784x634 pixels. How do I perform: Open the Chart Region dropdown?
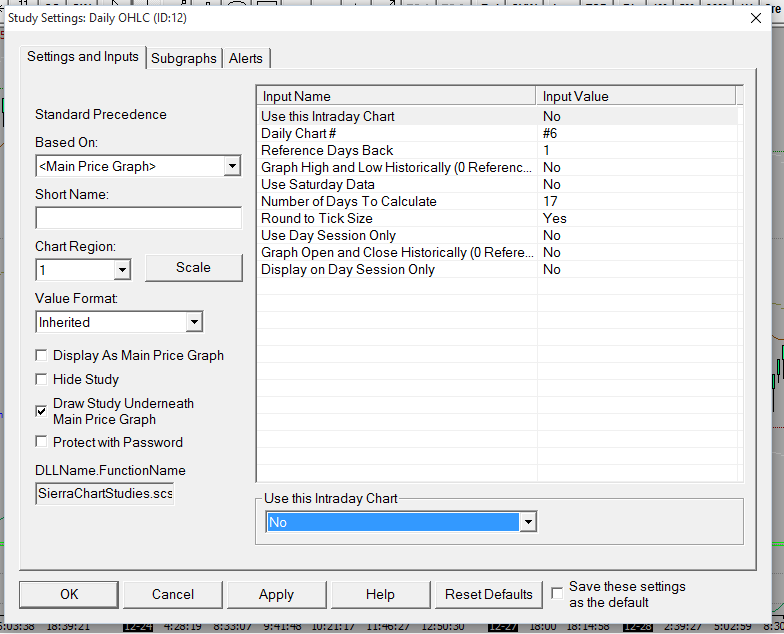(122, 270)
